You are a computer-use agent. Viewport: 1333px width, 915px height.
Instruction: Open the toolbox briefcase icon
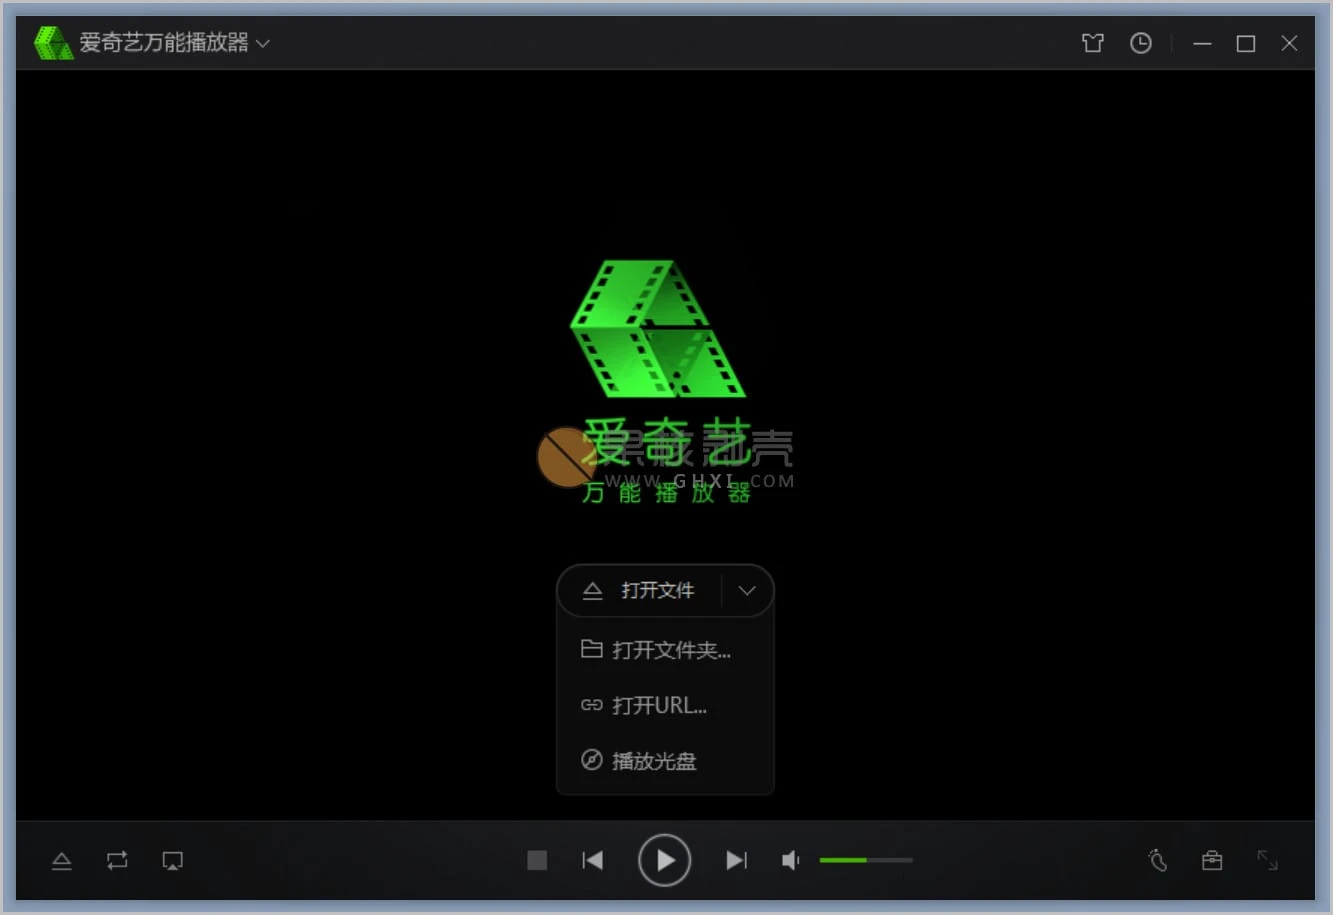[1212, 860]
